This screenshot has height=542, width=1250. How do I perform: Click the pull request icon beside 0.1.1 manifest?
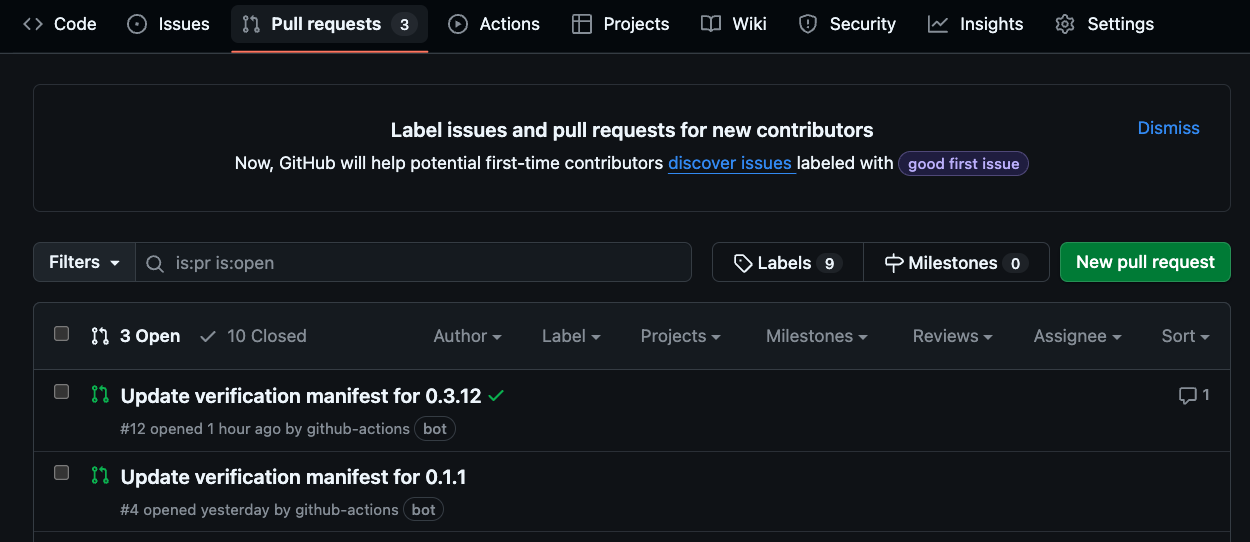pyautogui.click(x=100, y=476)
